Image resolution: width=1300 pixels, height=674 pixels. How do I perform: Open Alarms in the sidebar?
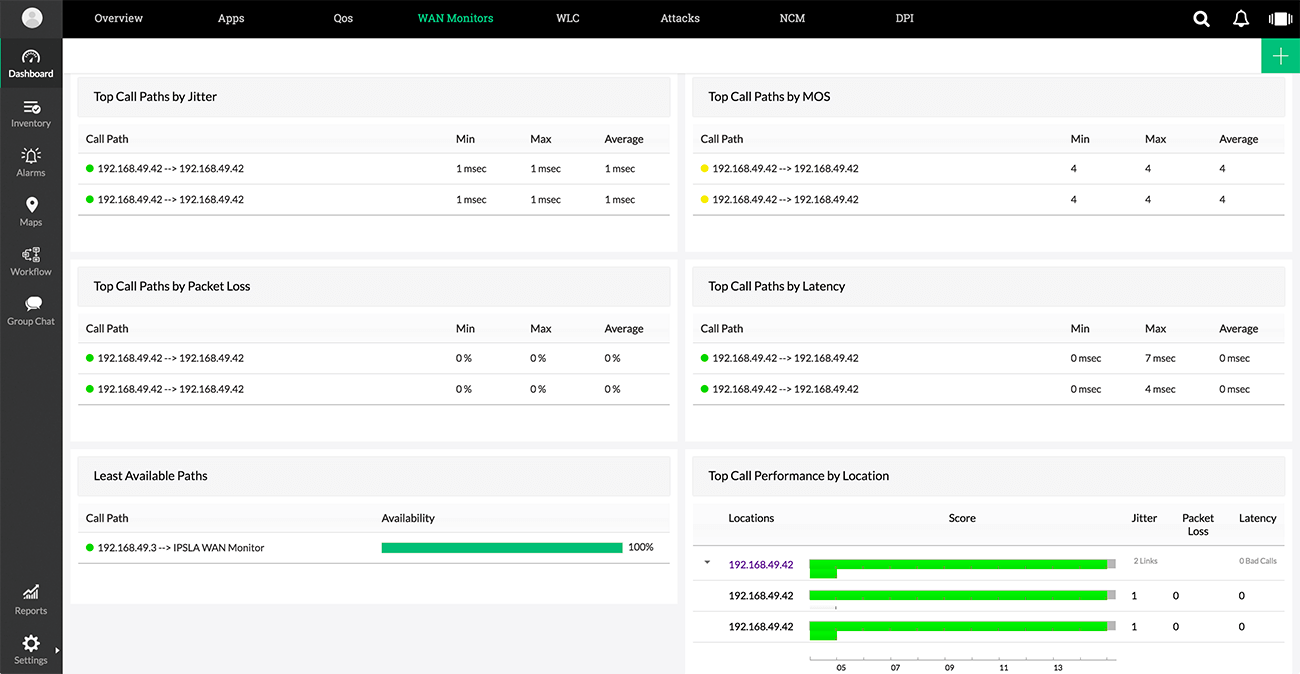pyautogui.click(x=31, y=163)
